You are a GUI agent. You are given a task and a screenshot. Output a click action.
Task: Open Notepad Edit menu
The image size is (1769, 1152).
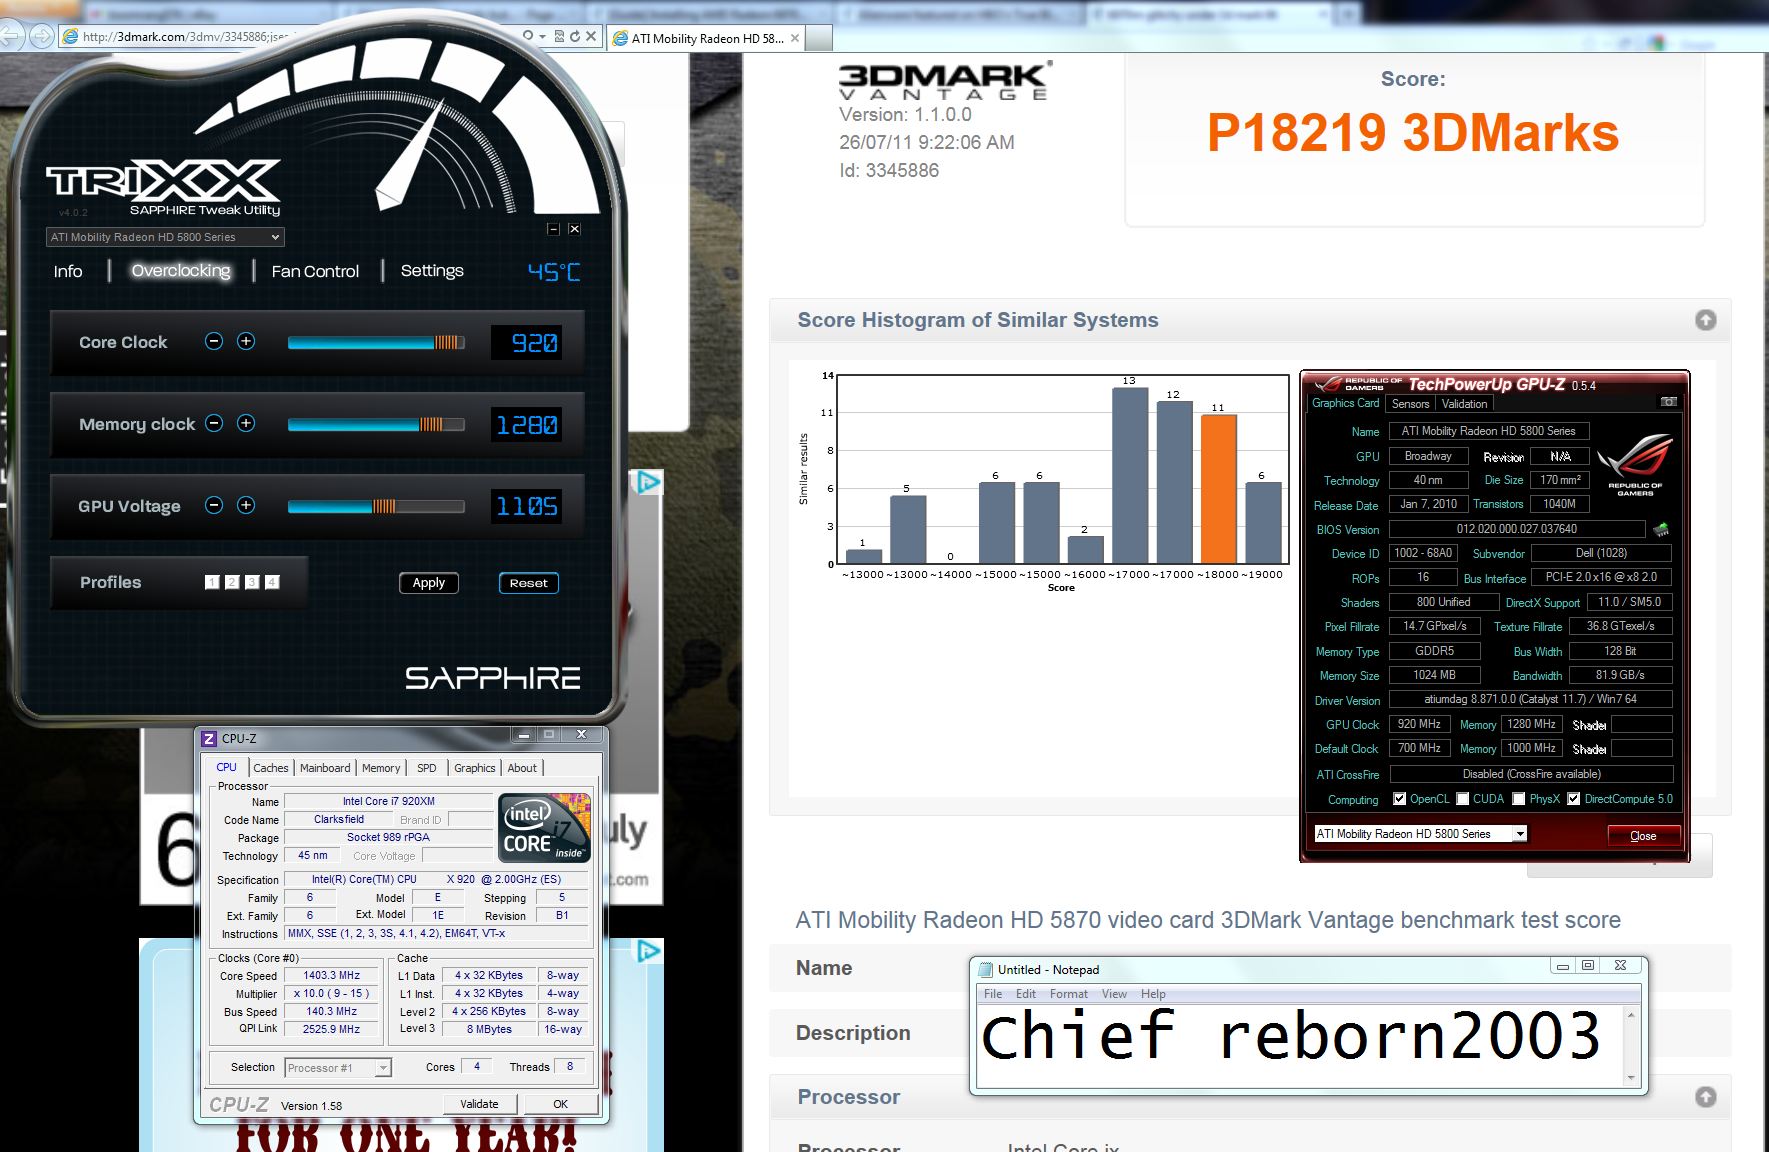[x=1026, y=994]
